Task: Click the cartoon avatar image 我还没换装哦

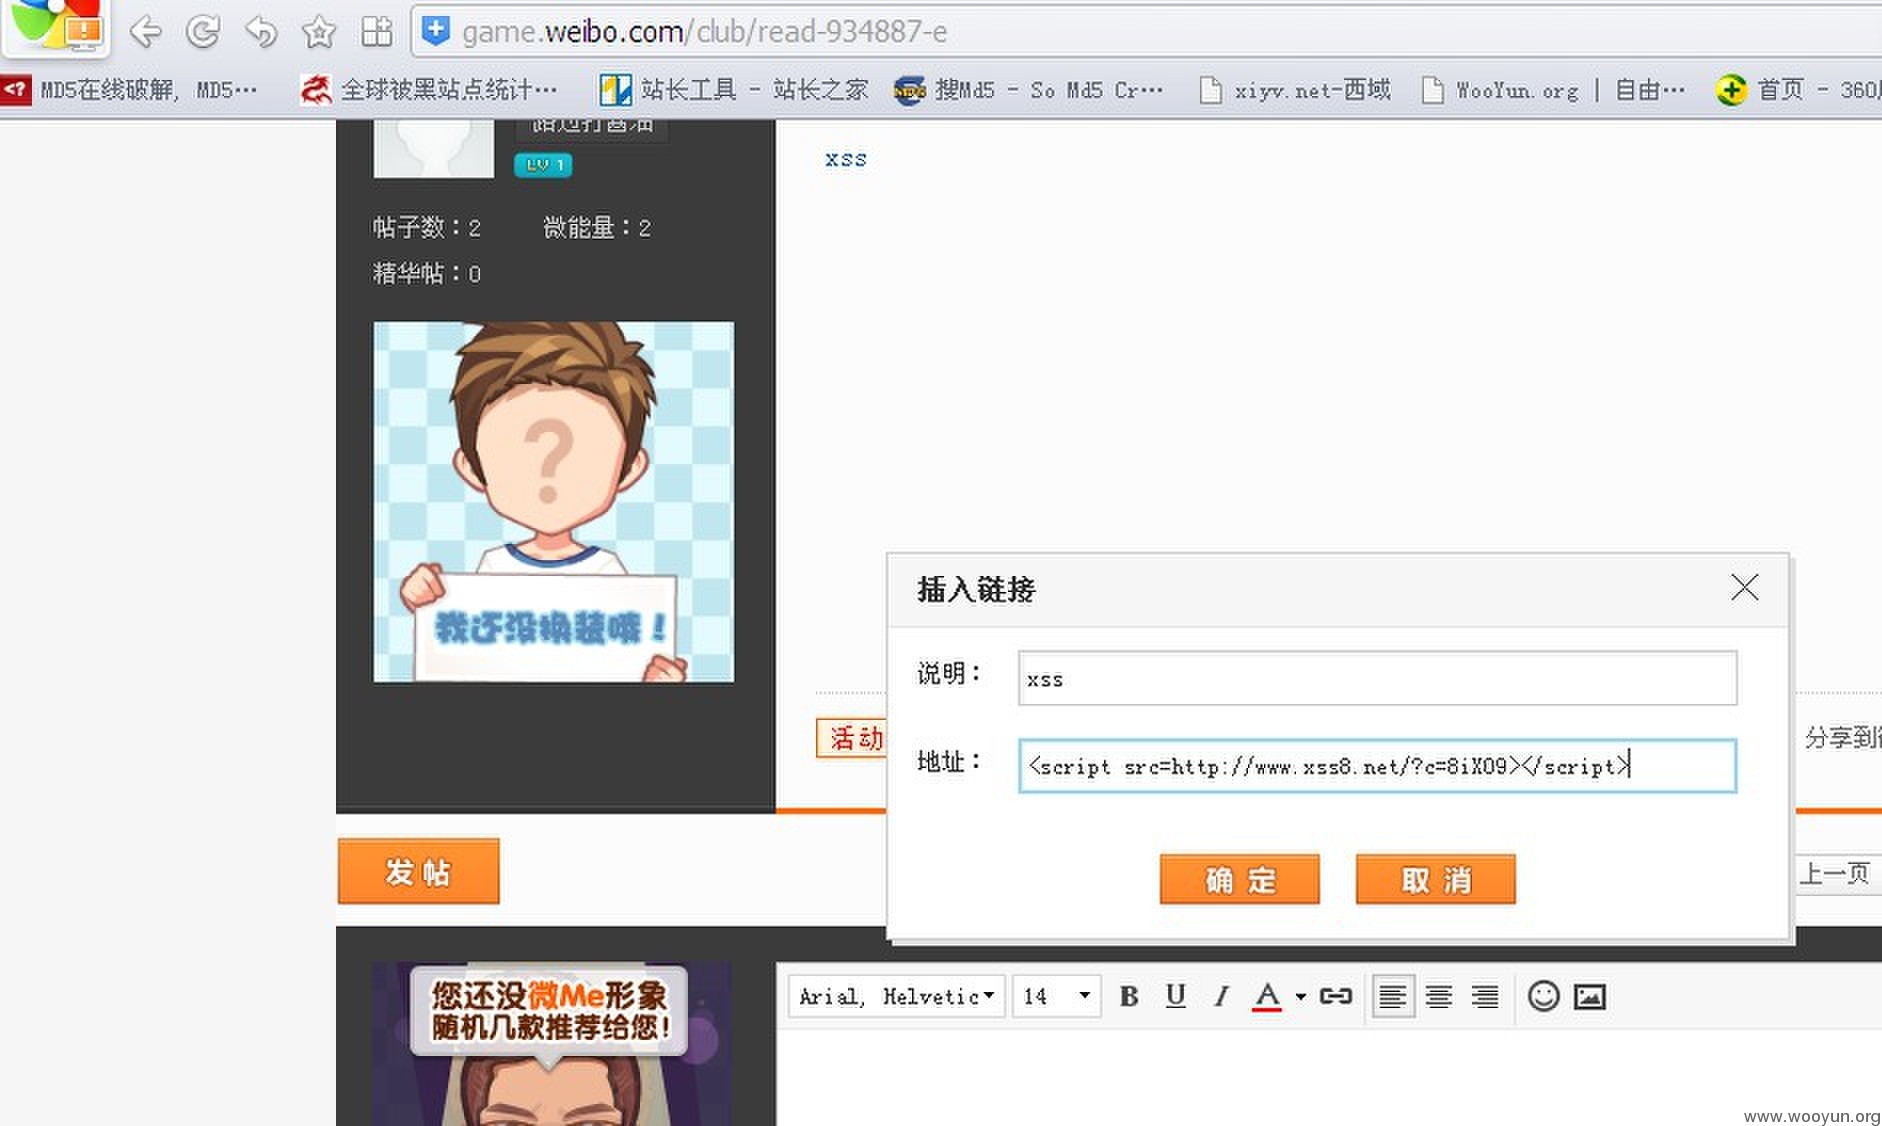Action: point(553,502)
